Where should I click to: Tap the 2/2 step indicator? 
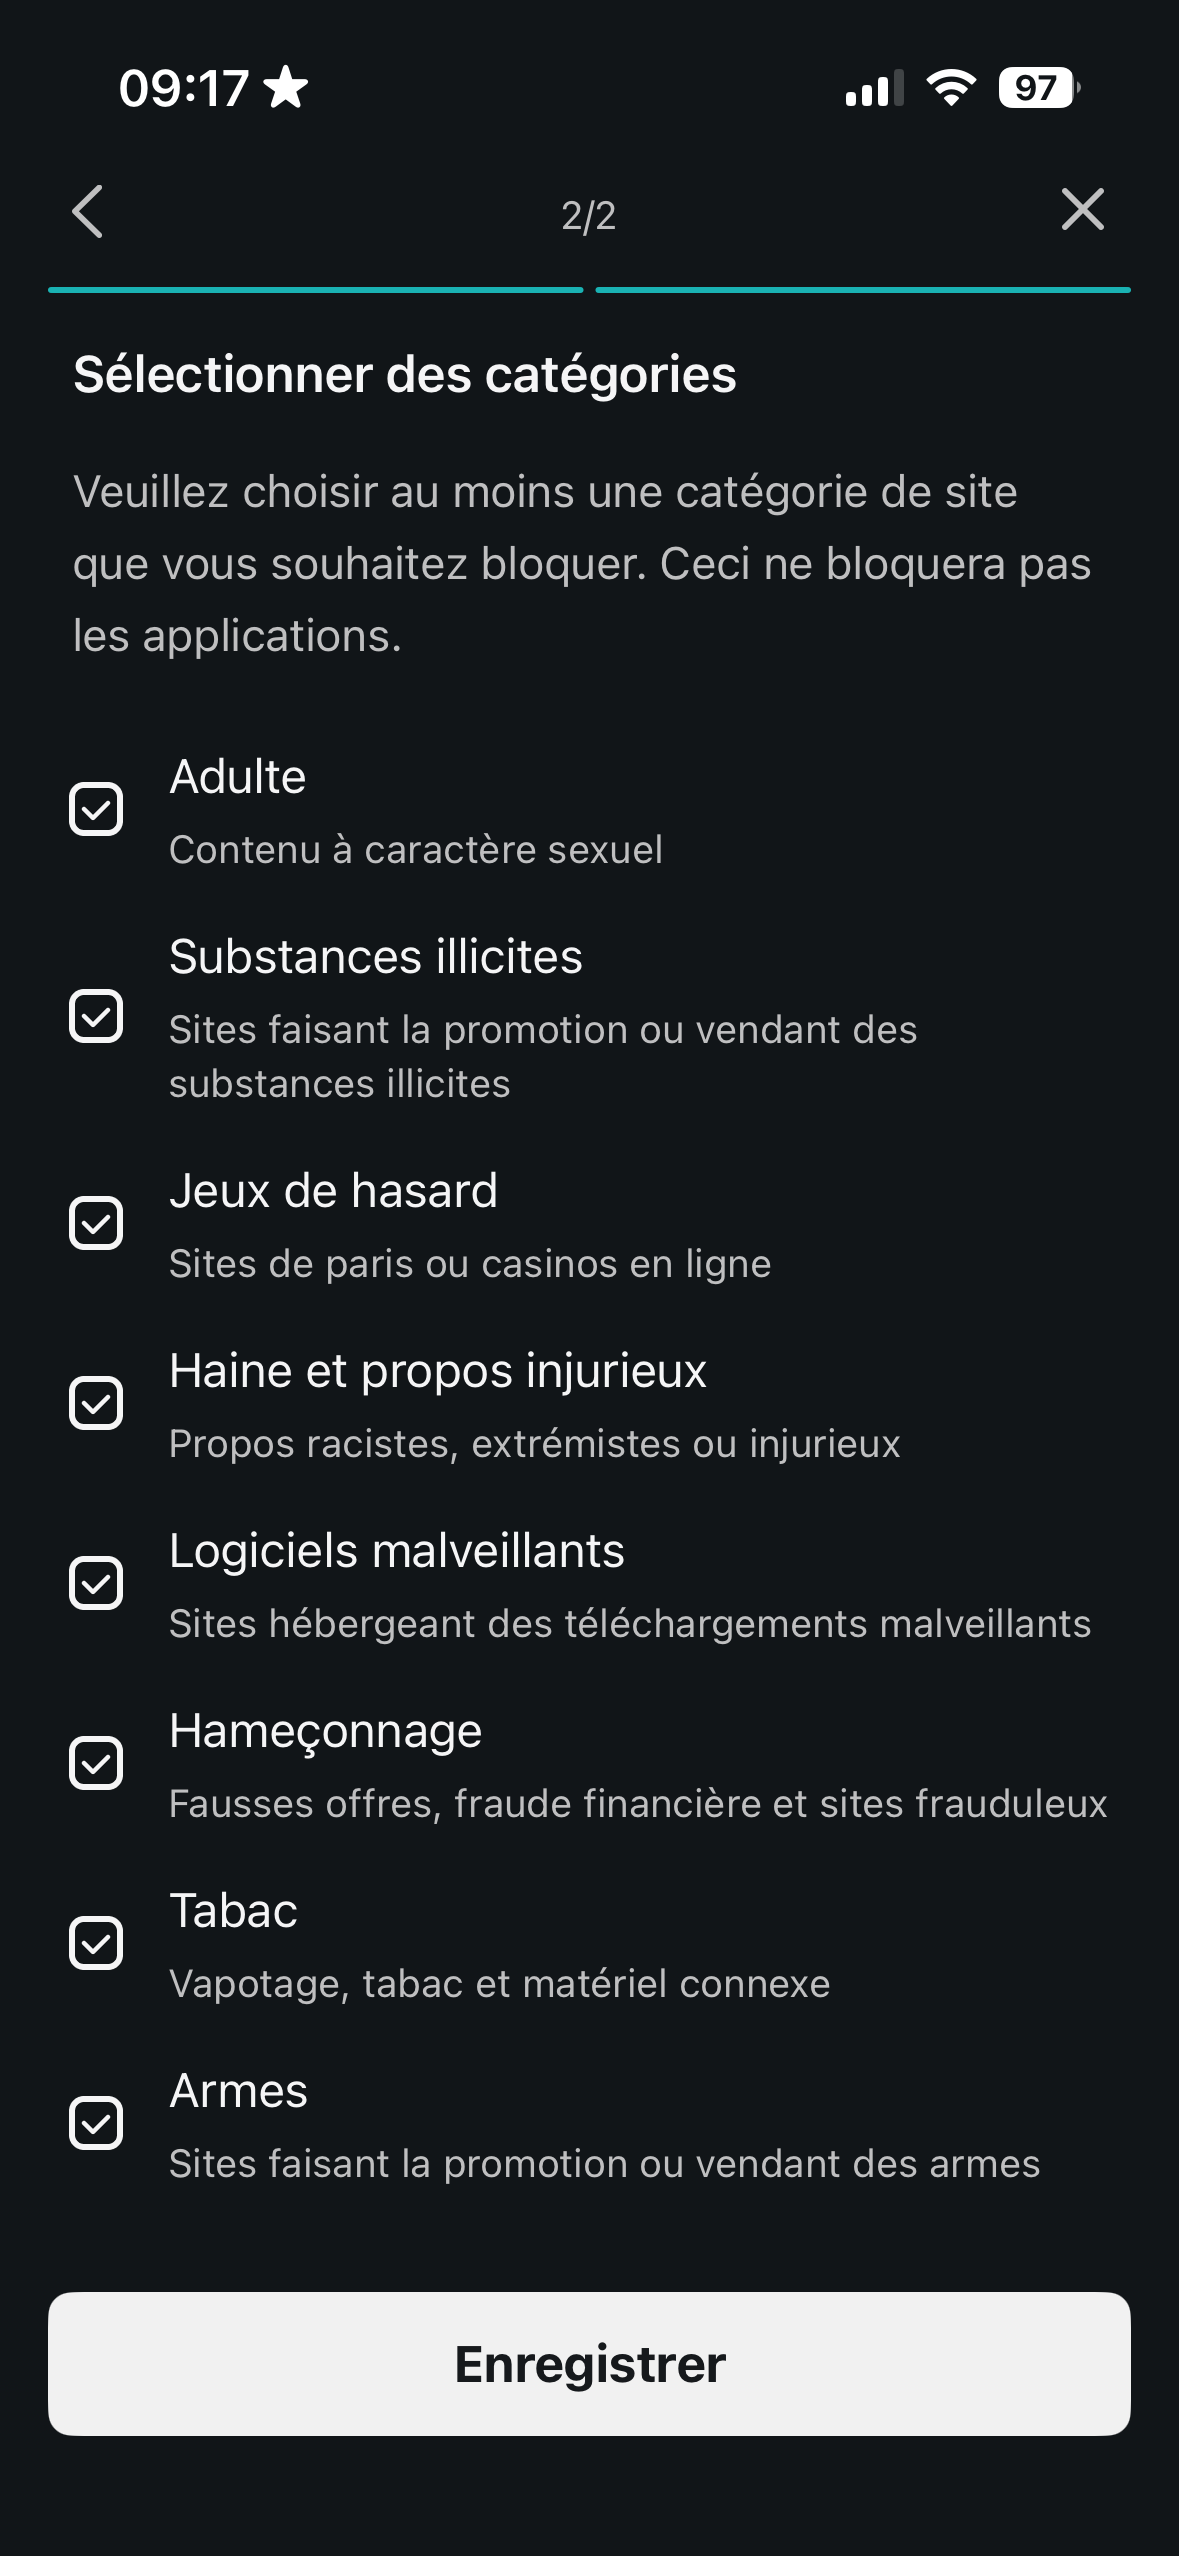tap(588, 216)
